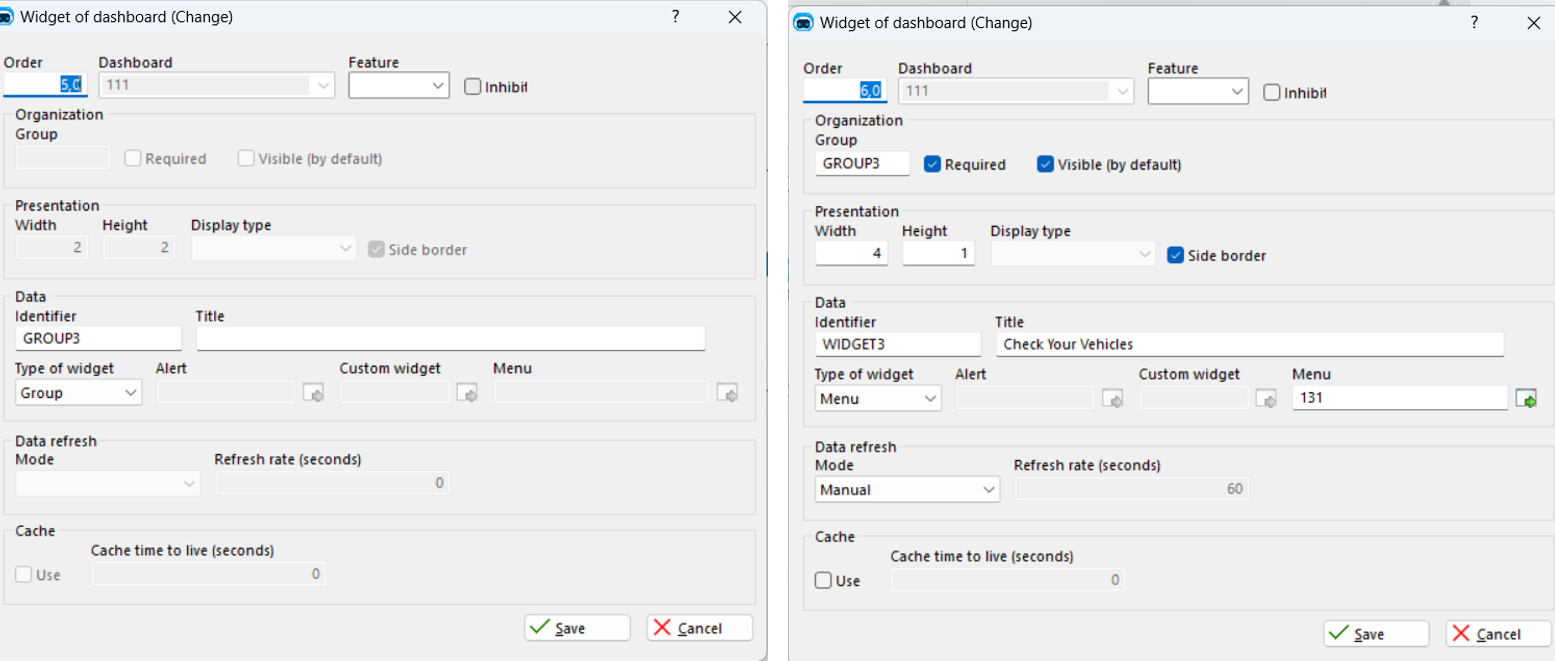Click Save button in right dialog
The image size is (1555, 661).
(x=1376, y=634)
